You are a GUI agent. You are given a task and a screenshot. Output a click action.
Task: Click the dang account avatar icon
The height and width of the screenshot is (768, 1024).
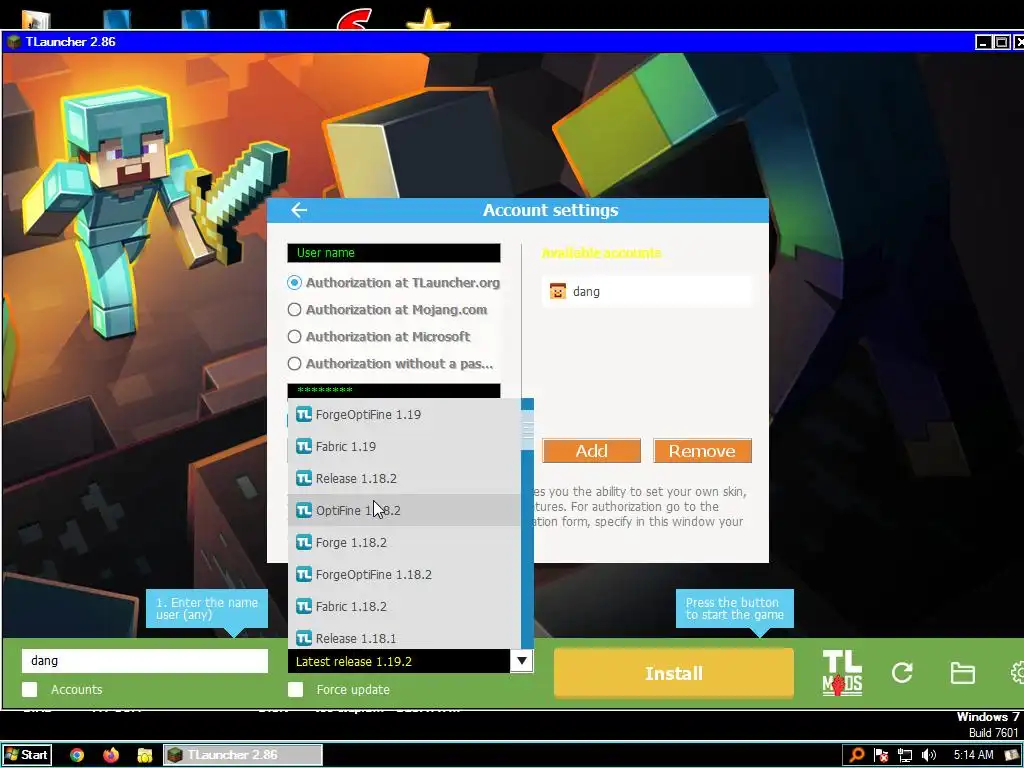click(558, 291)
